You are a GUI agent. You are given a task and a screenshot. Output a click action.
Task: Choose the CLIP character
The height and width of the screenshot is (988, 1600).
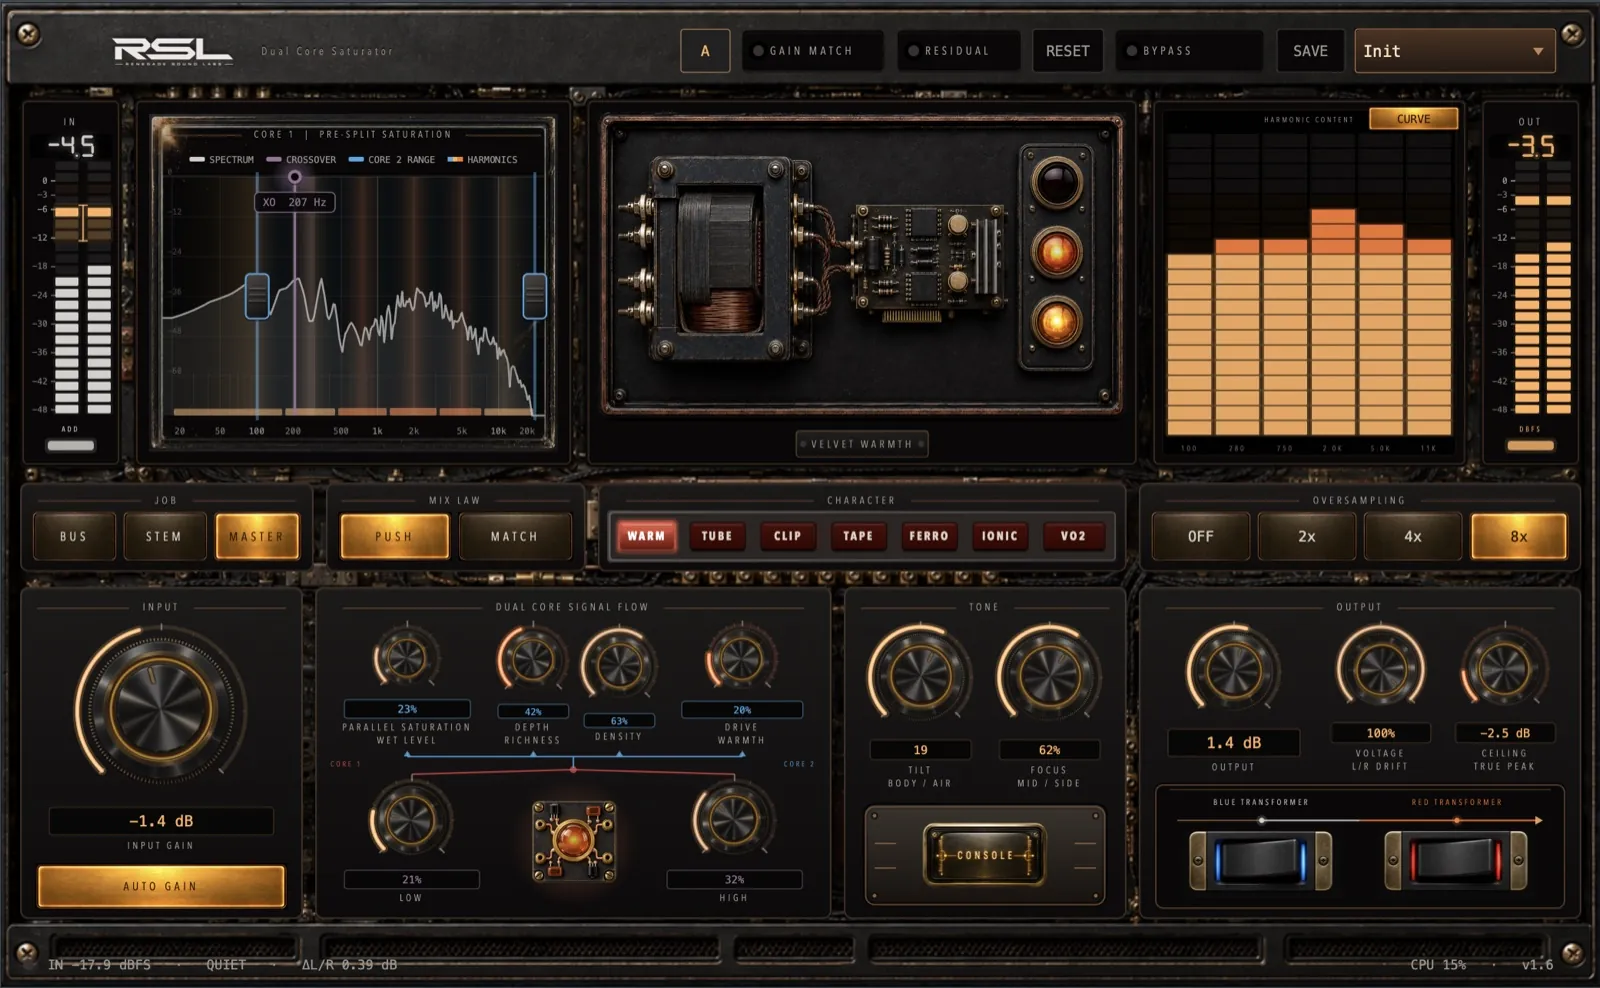point(788,536)
